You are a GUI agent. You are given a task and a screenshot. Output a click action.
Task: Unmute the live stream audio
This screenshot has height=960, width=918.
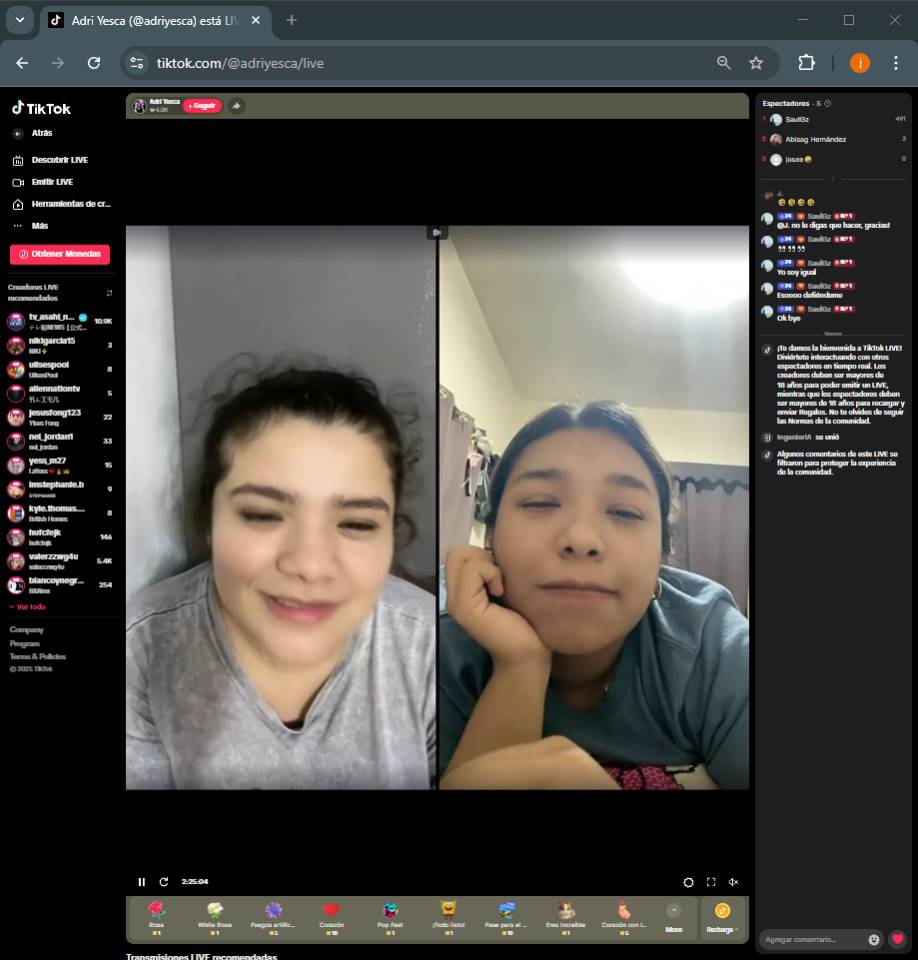pyautogui.click(x=733, y=882)
